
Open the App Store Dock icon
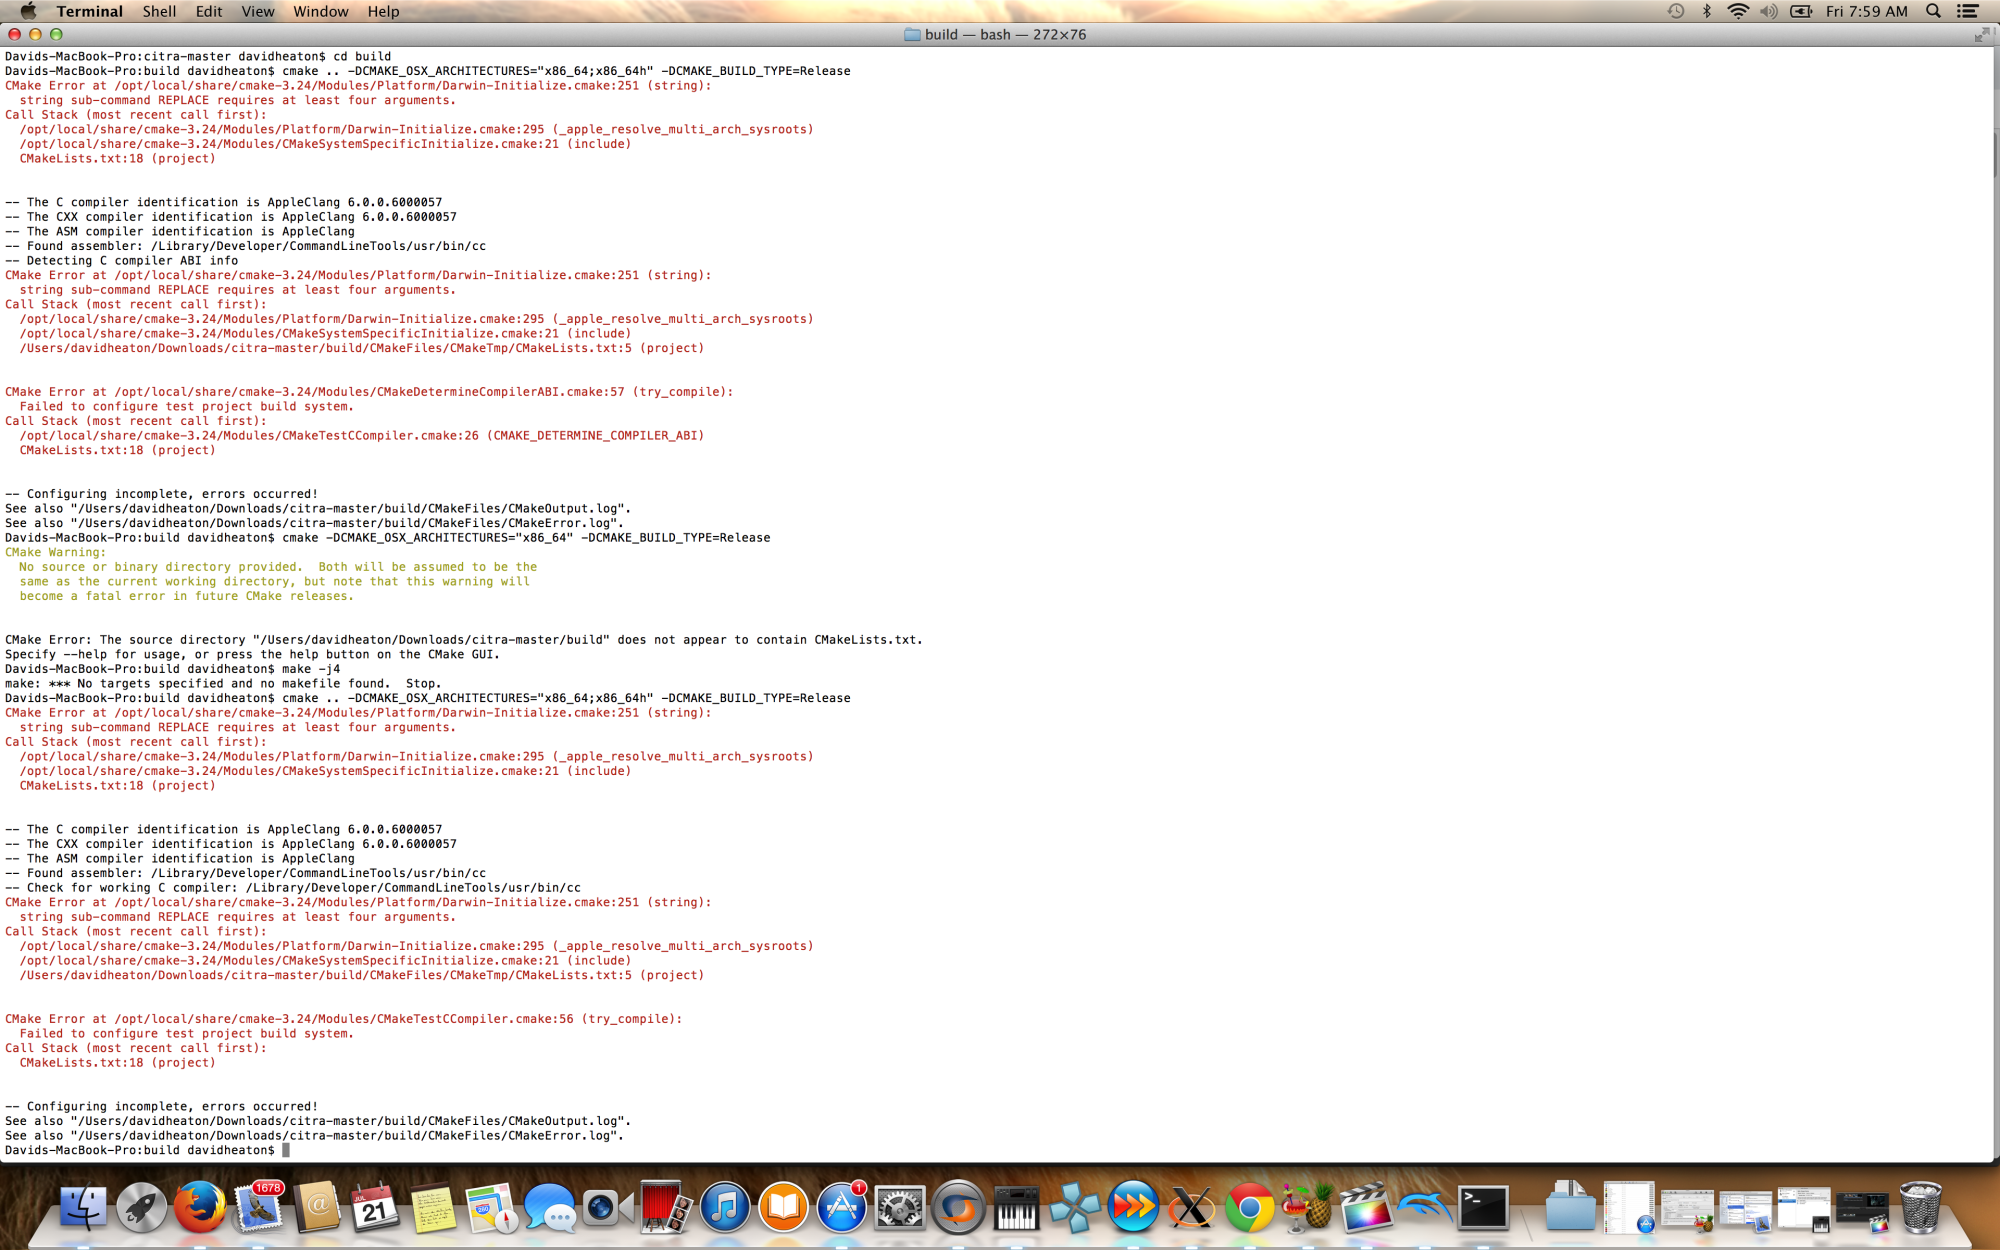pos(841,1208)
